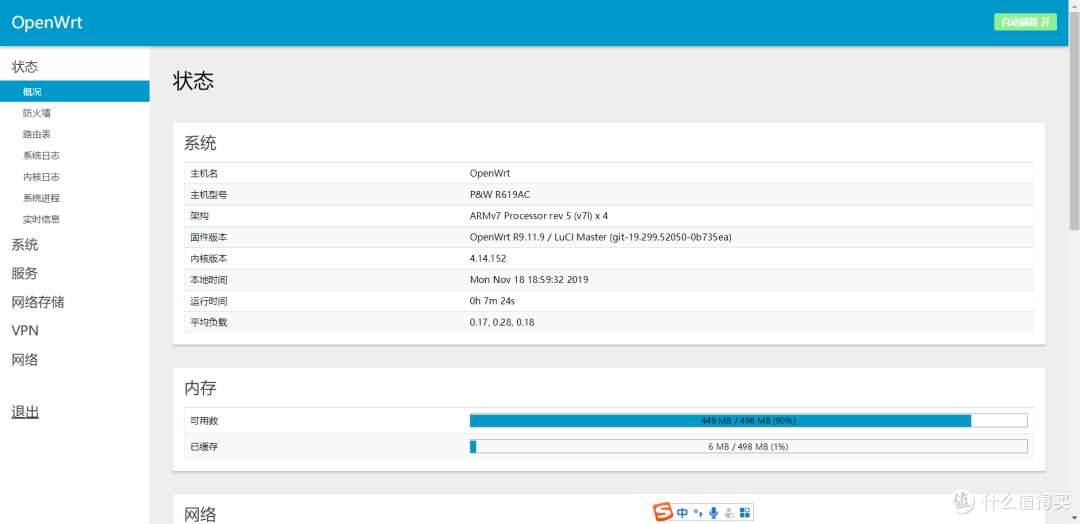Click the OpenWrt header logo link
This screenshot has height=524, width=1080.
click(x=46, y=23)
